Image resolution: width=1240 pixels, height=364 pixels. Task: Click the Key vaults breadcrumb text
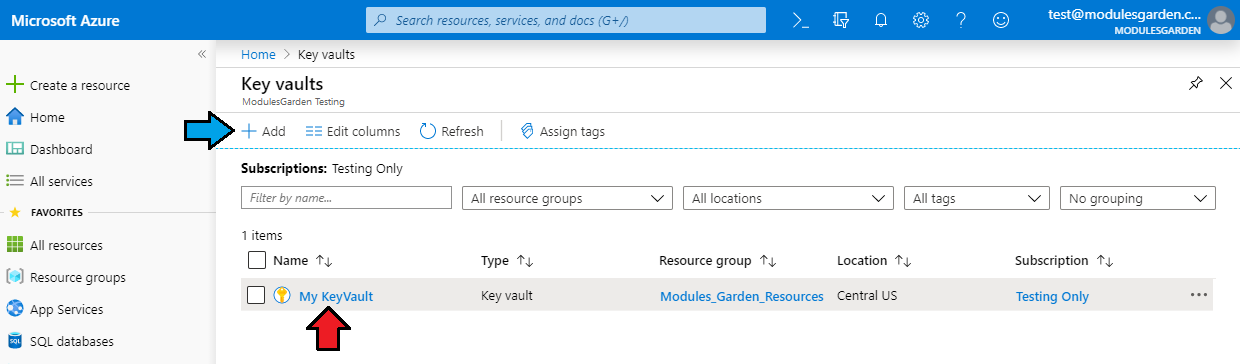326,54
